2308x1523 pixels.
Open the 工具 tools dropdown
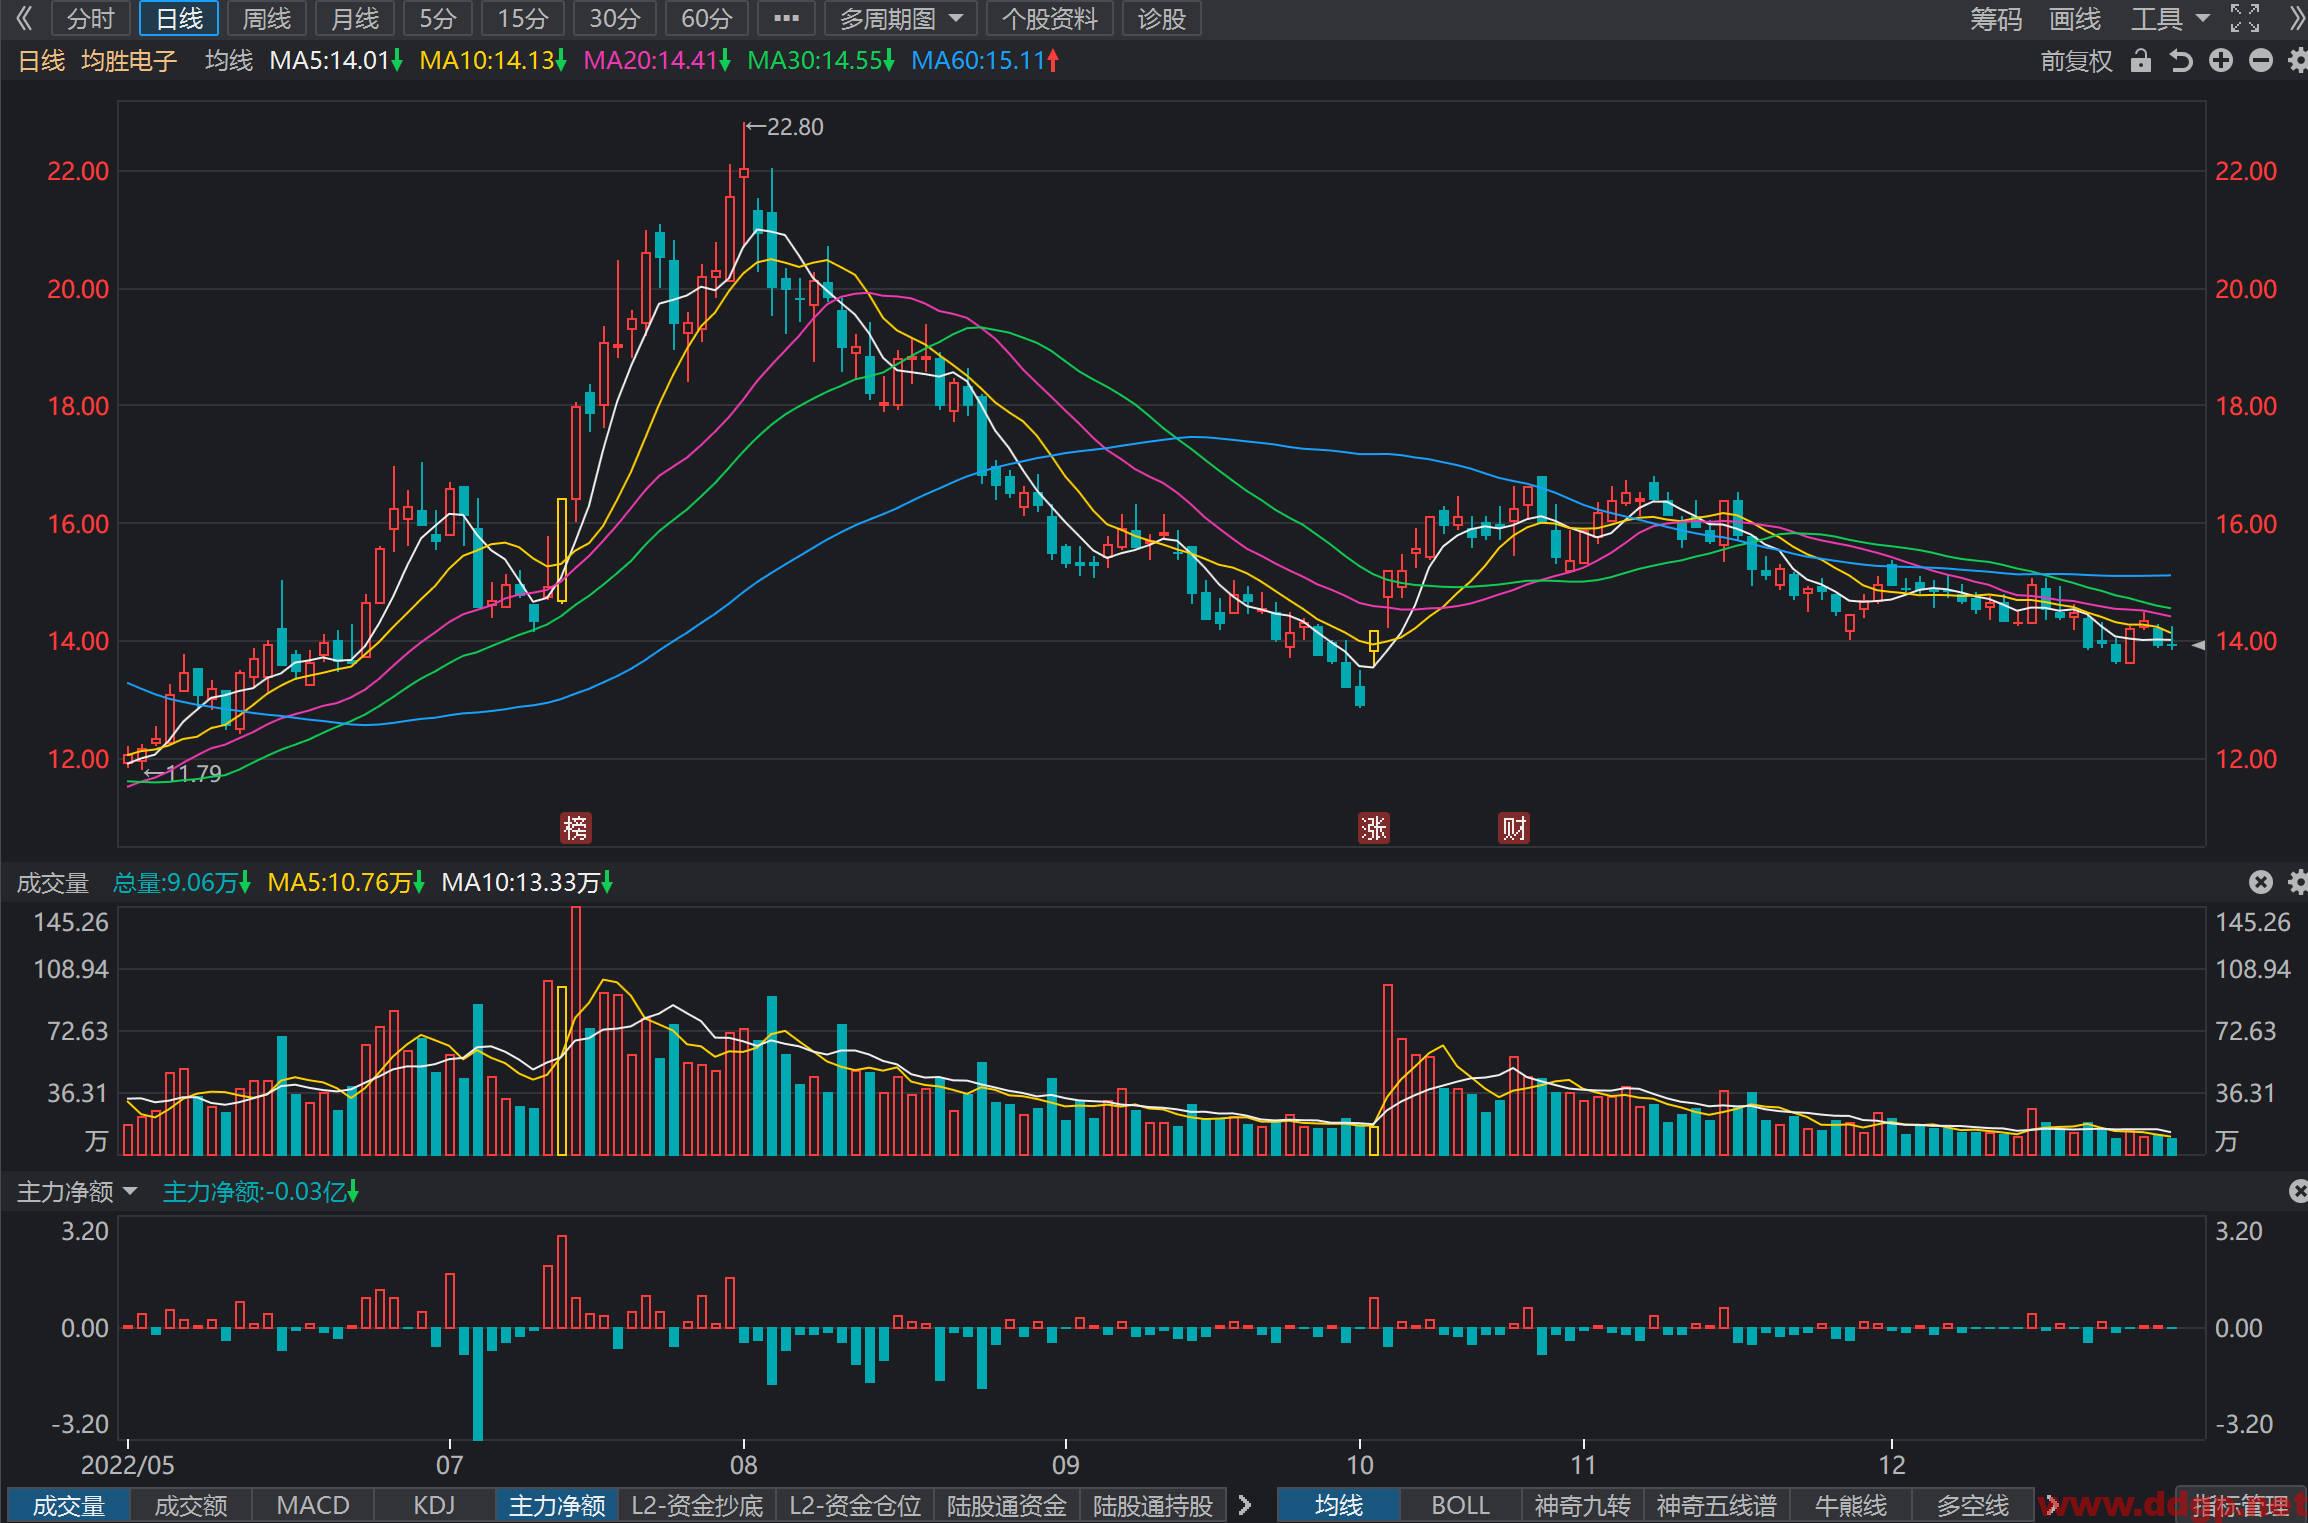point(2169,18)
